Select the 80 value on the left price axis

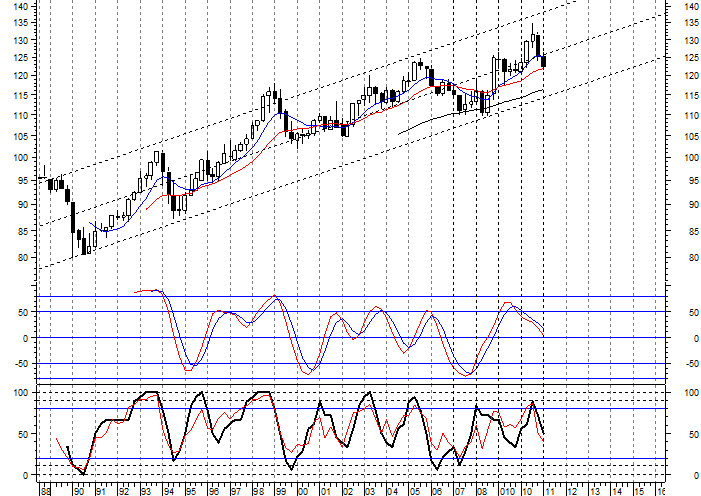(x=22, y=258)
